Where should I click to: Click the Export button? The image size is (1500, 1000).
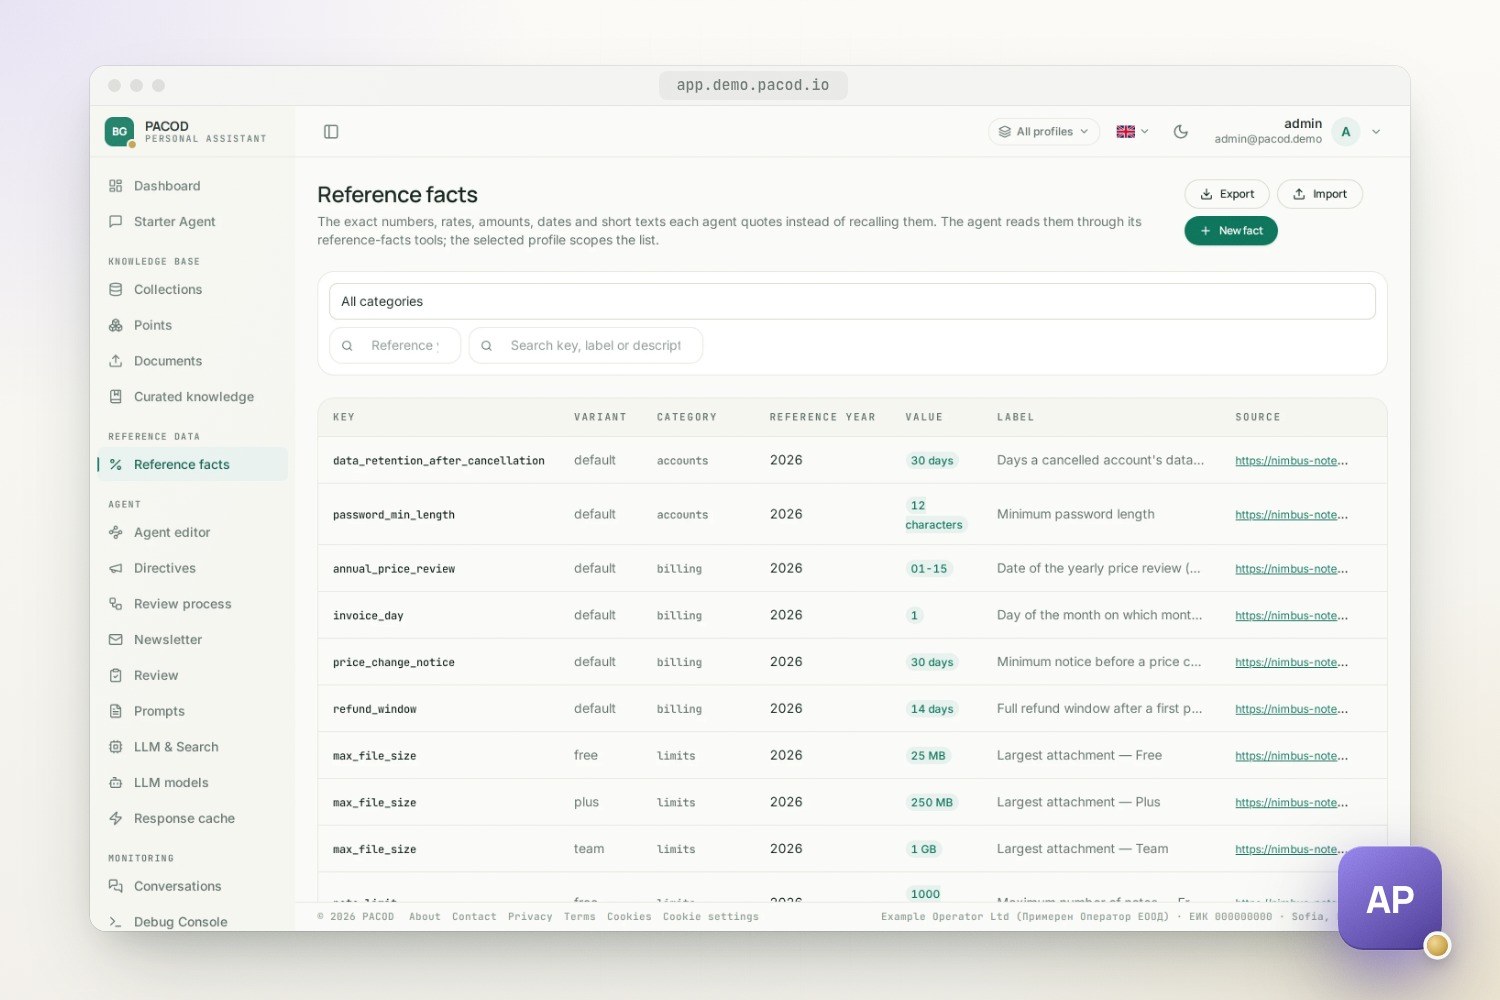click(x=1227, y=194)
